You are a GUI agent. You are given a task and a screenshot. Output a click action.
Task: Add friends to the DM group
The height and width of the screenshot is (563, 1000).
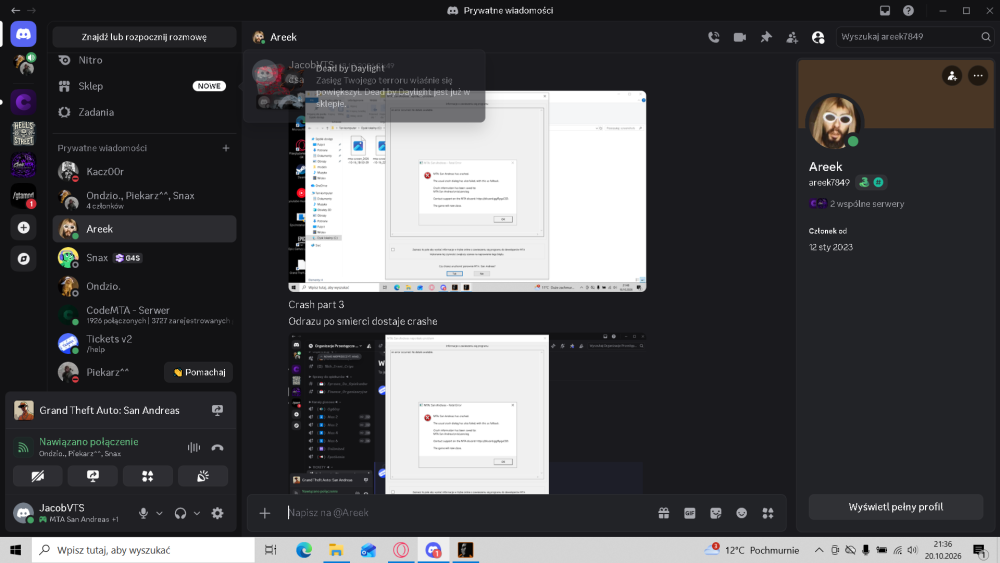coord(792,37)
